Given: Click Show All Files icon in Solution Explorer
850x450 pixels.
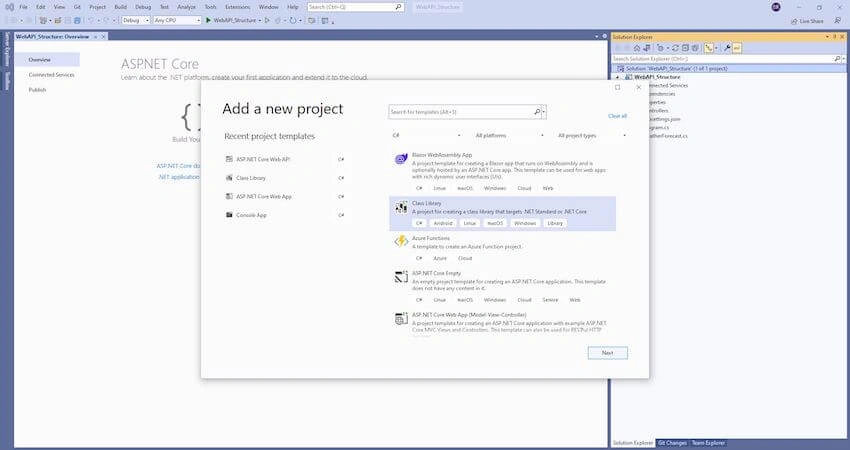Looking at the screenshot, I should point(695,48).
